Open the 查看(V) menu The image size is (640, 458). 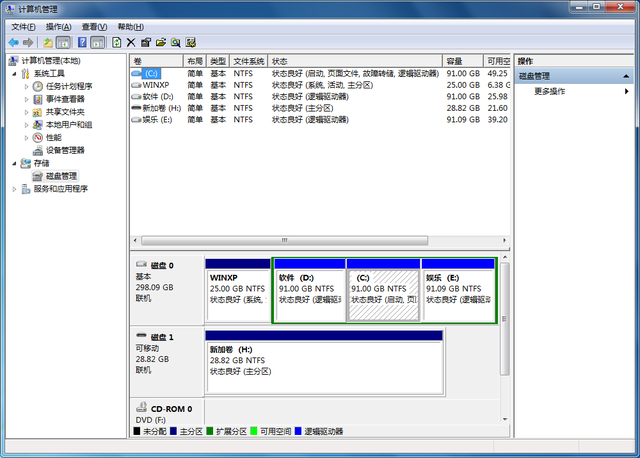(x=95, y=26)
